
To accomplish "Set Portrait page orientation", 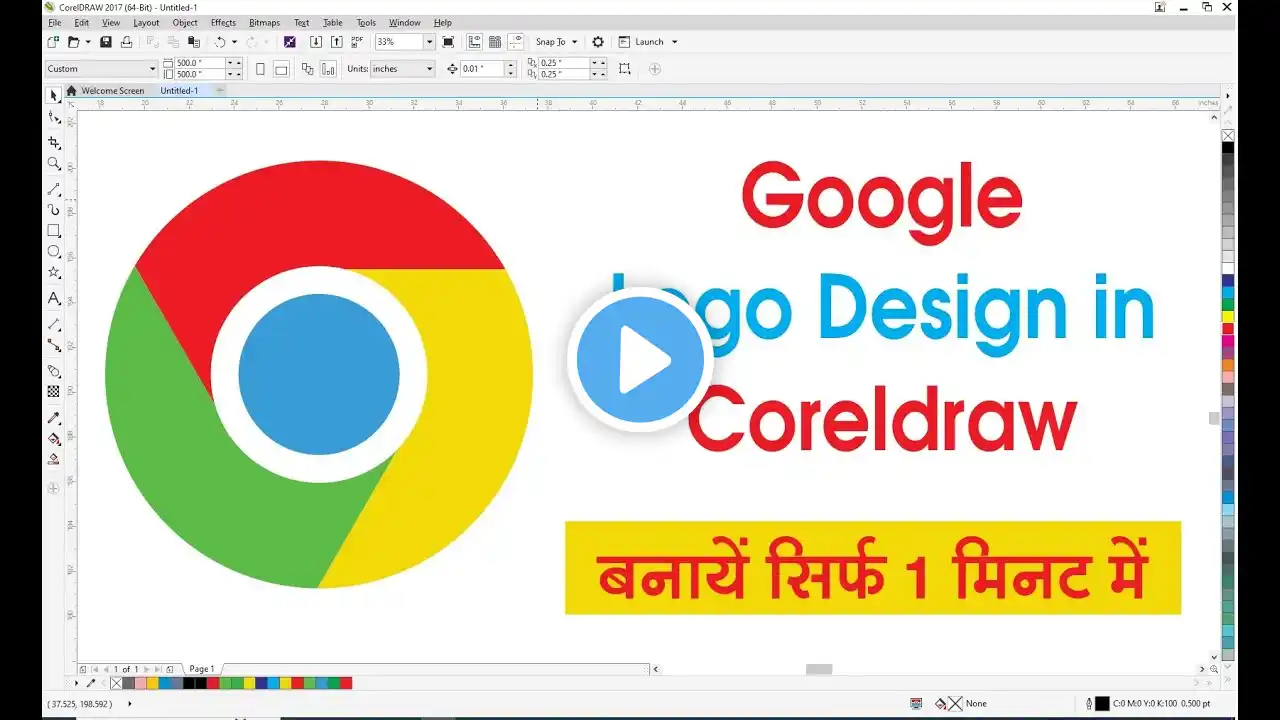I will coord(261,69).
